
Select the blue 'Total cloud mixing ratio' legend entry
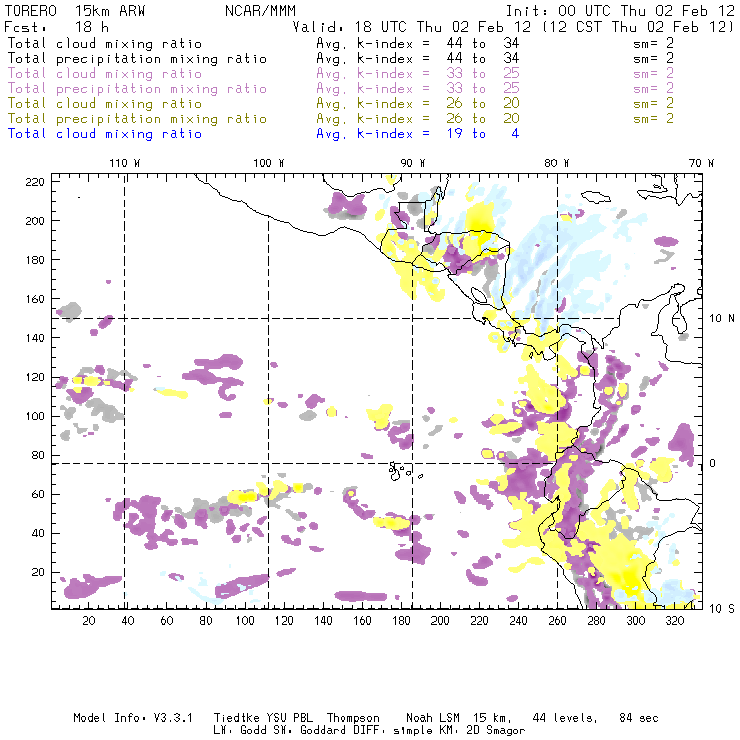(x=105, y=134)
